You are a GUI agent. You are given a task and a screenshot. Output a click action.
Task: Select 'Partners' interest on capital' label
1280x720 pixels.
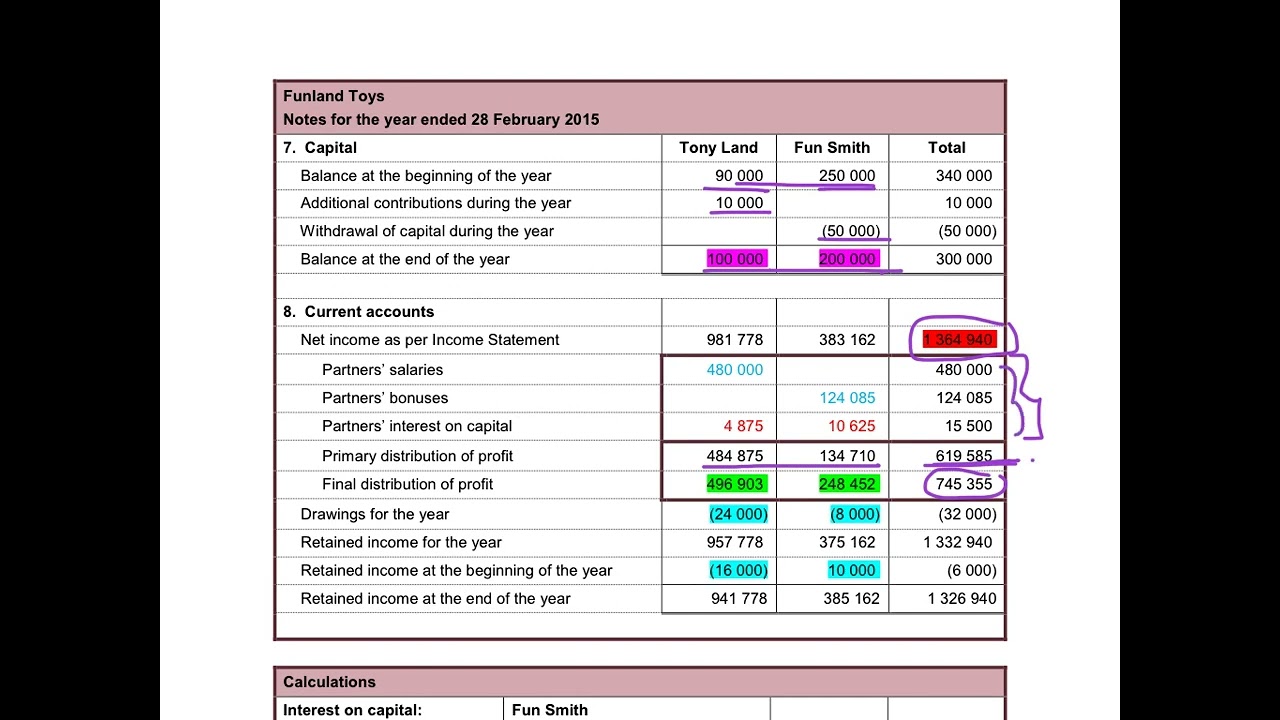pyautogui.click(x=417, y=426)
